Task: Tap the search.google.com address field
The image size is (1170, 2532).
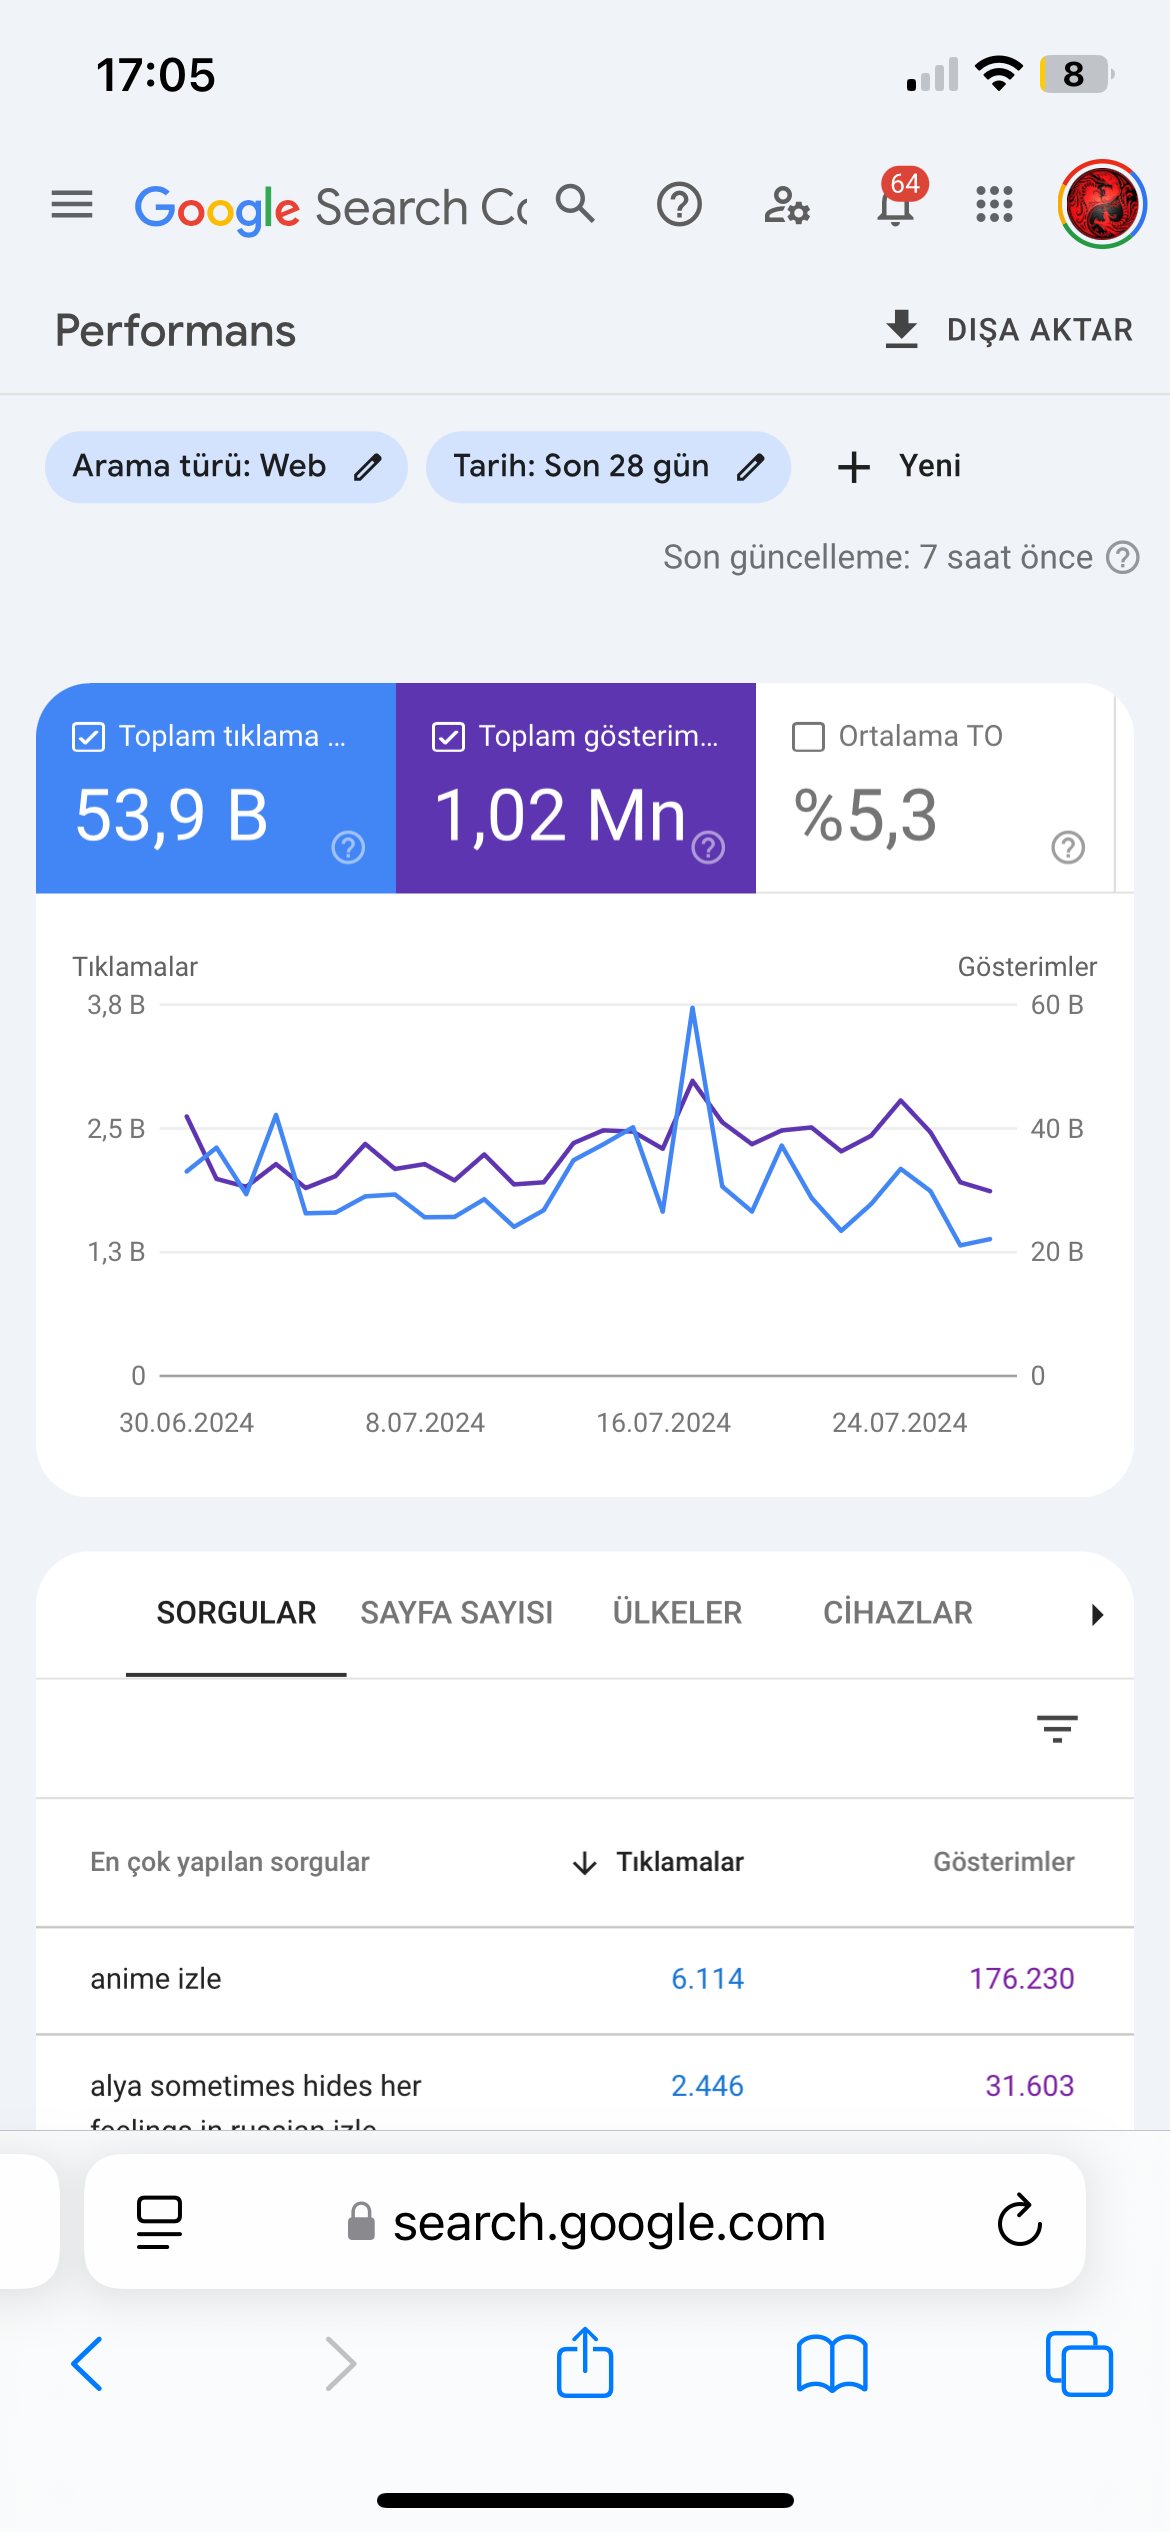Action: pyautogui.click(x=585, y=2221)
